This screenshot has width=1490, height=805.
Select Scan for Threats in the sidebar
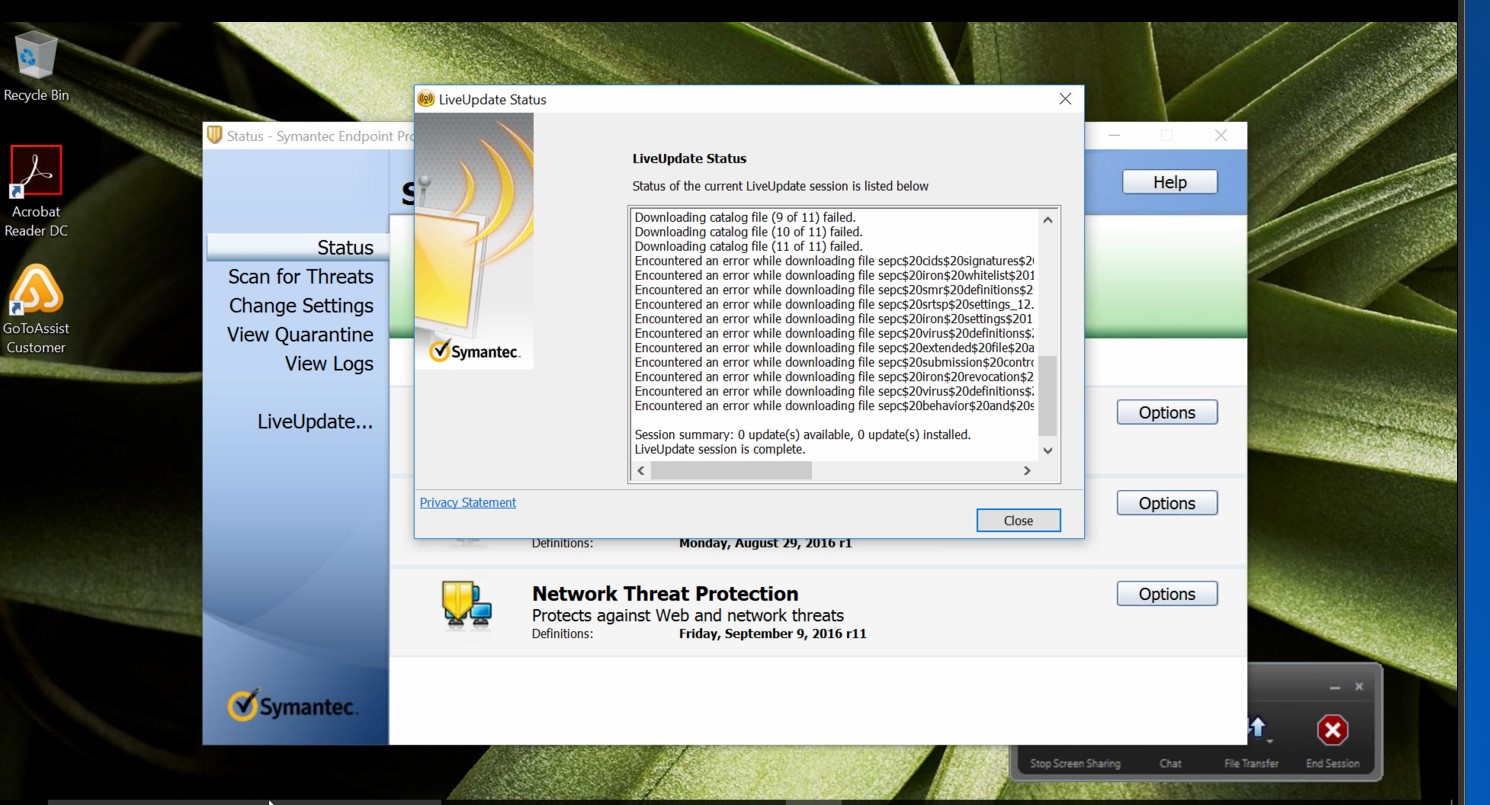pos(300,276)
